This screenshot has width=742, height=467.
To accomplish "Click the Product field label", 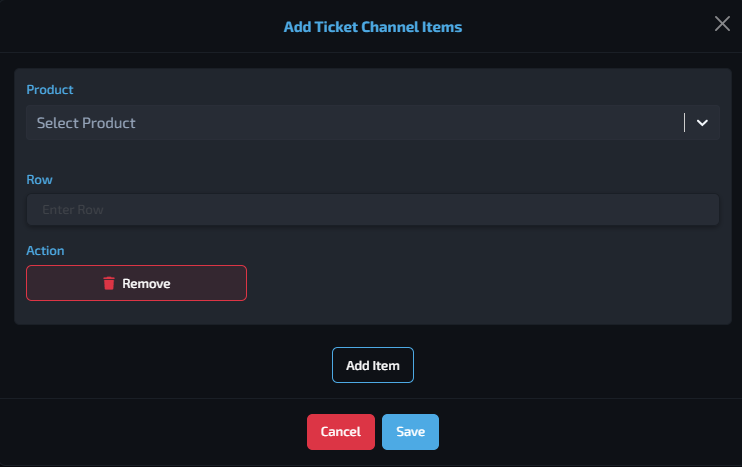I will (50, 89).
